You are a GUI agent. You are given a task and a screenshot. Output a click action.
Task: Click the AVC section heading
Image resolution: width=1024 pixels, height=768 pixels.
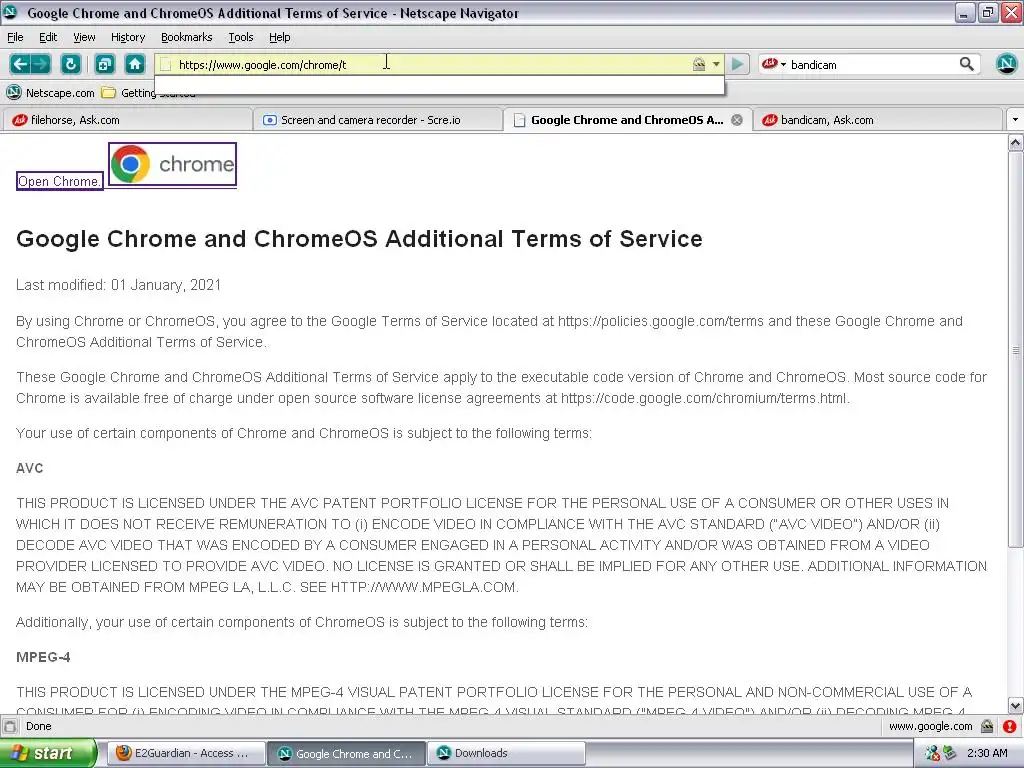pyautogui.click(x=29, y=468)
